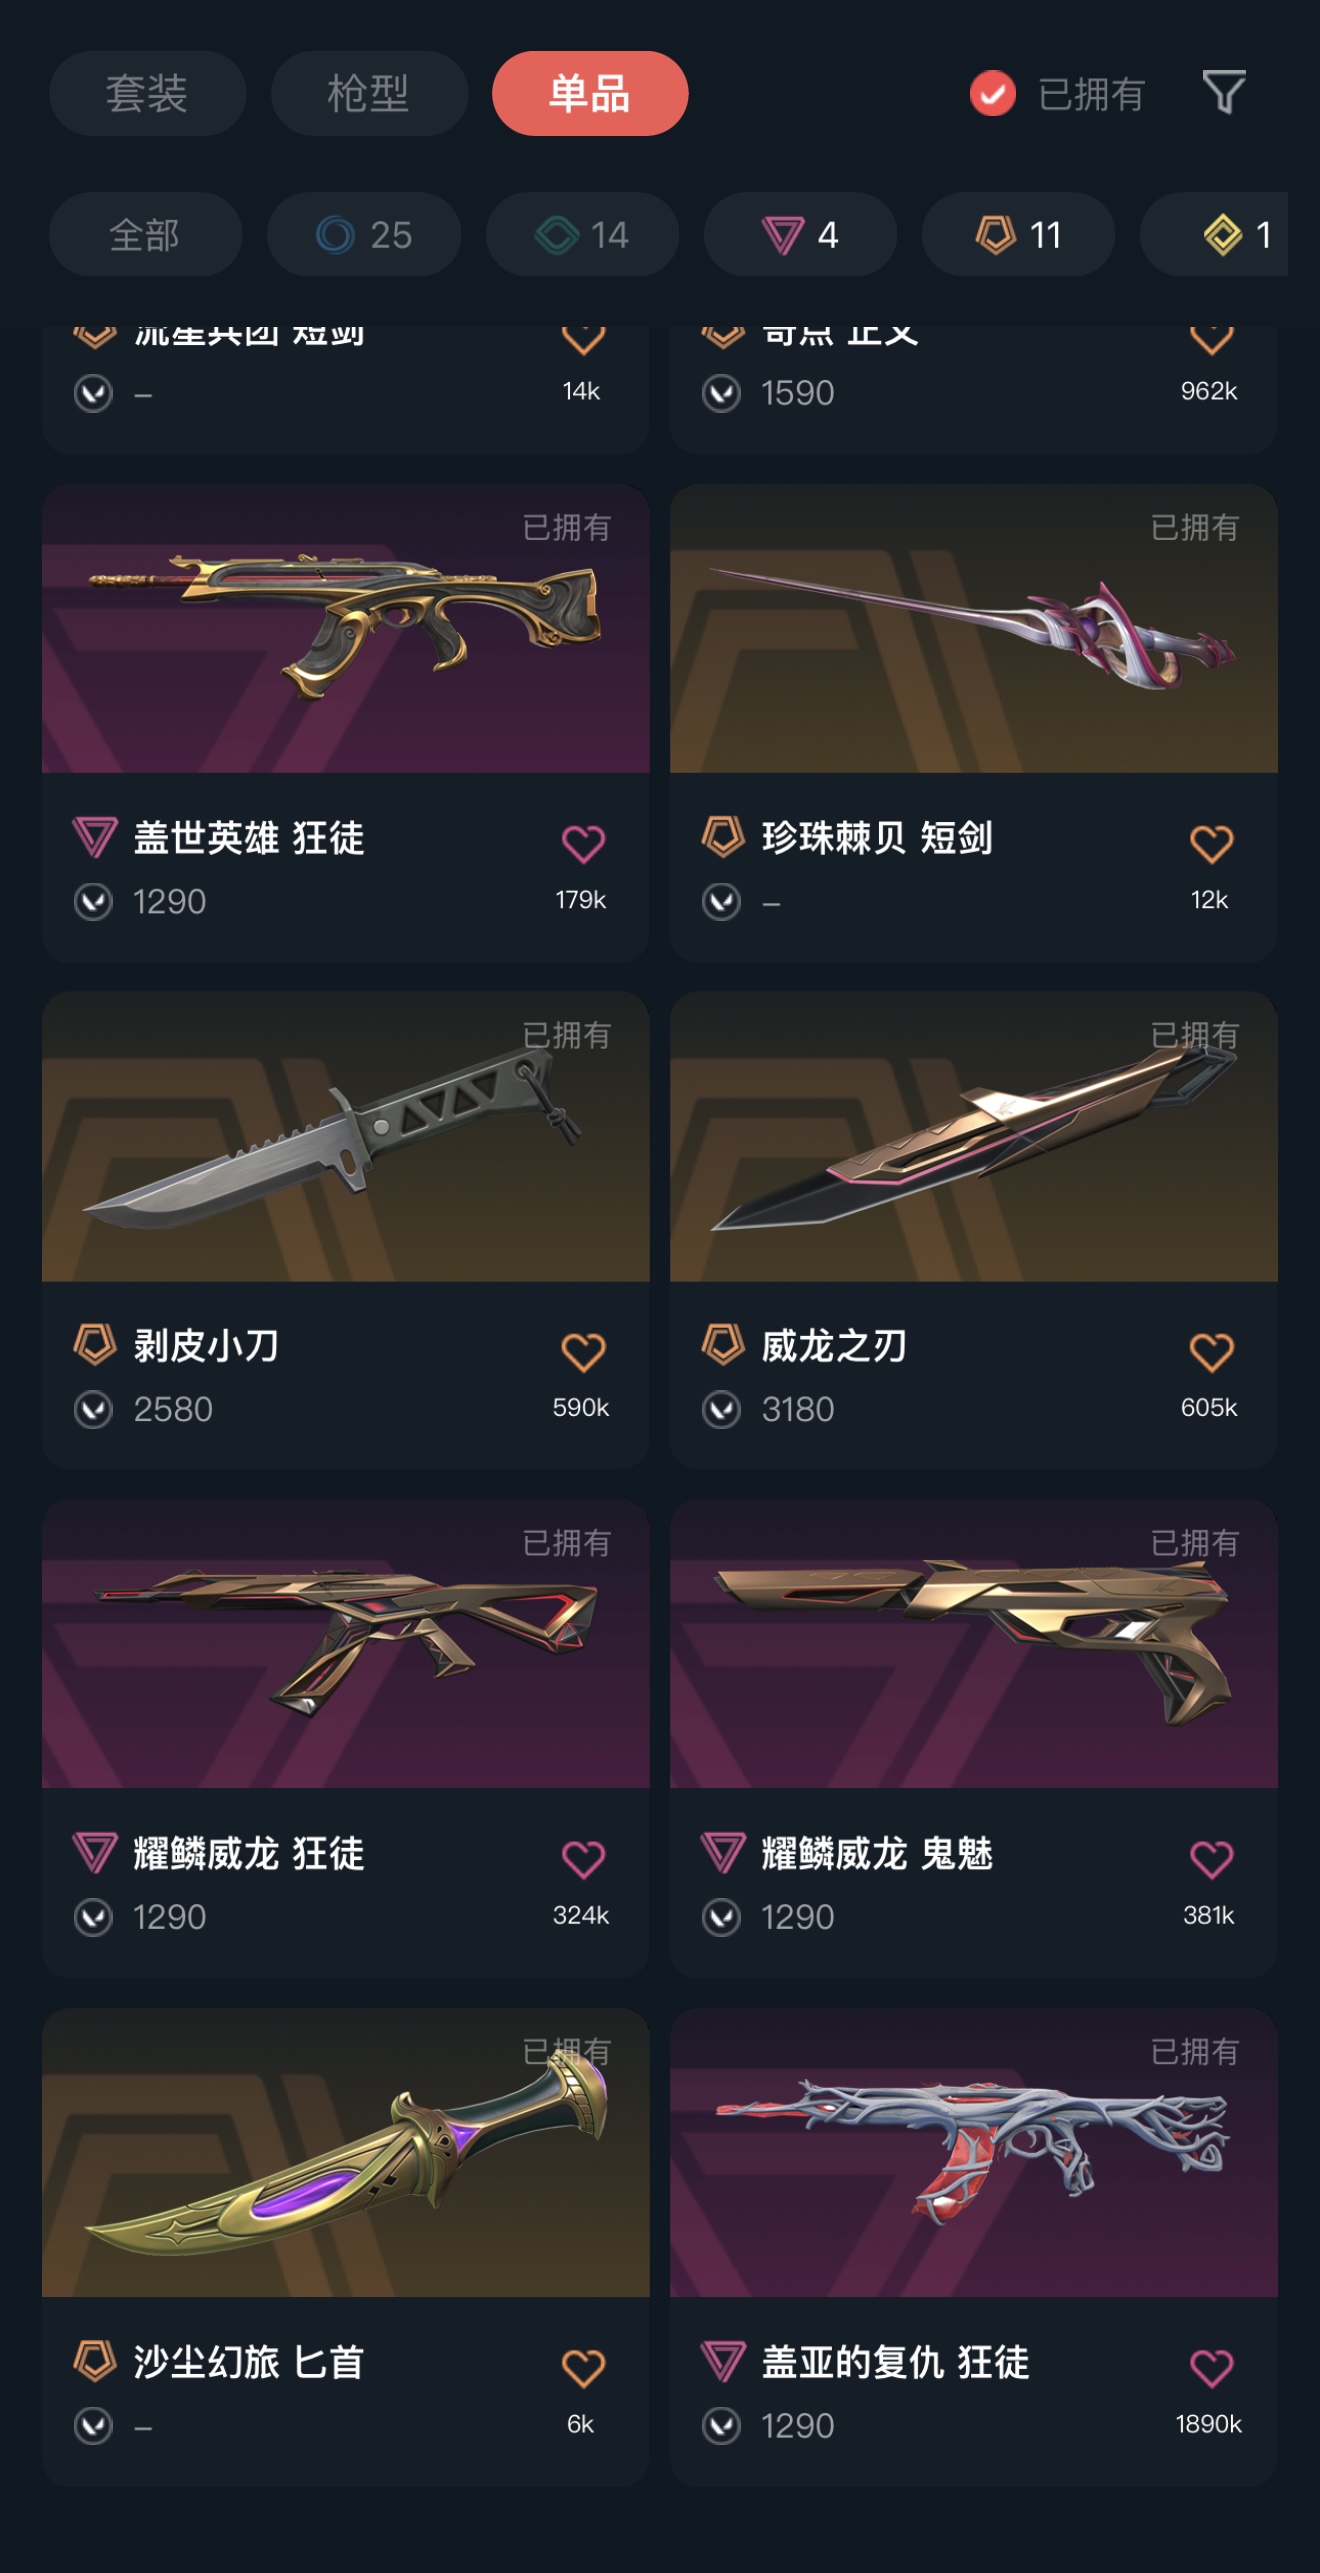Favorite the 盖世英雄 狂徒 skin heart
The image size is (1320, 2573).
[583, 844]
